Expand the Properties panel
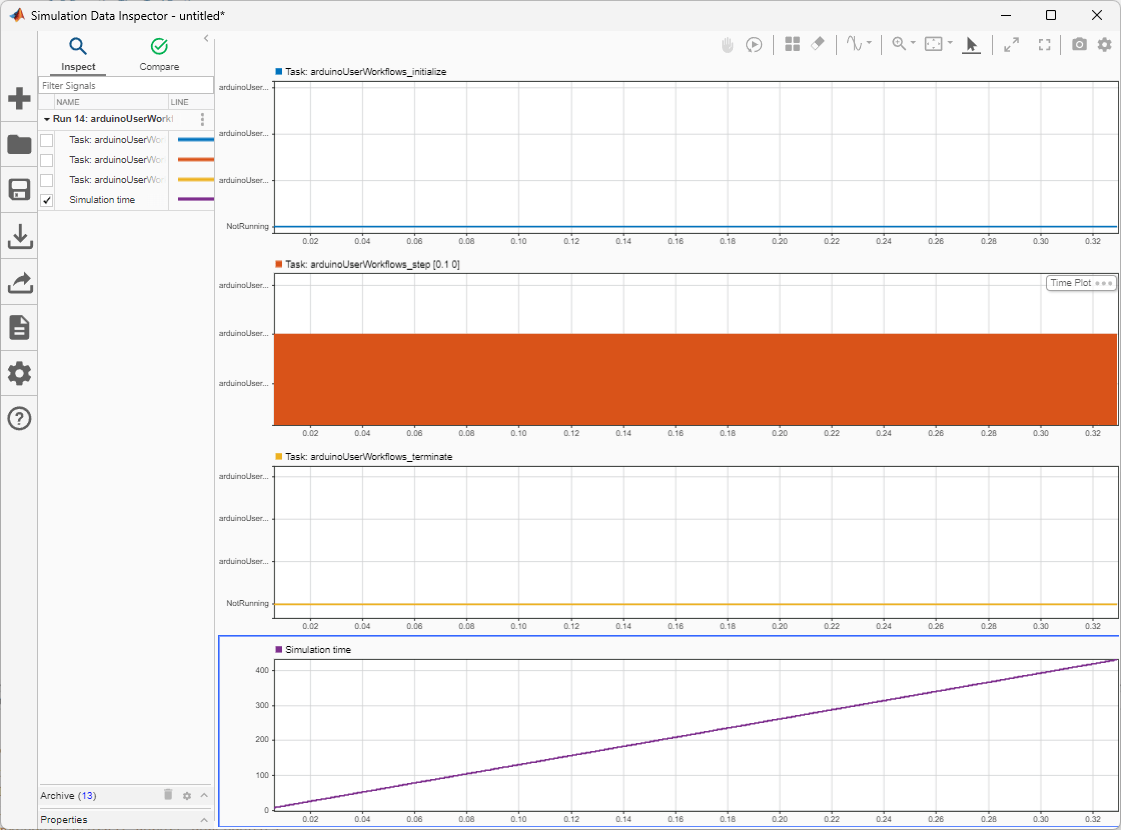Screen dimensions: 1121x830 pos(204,820)
